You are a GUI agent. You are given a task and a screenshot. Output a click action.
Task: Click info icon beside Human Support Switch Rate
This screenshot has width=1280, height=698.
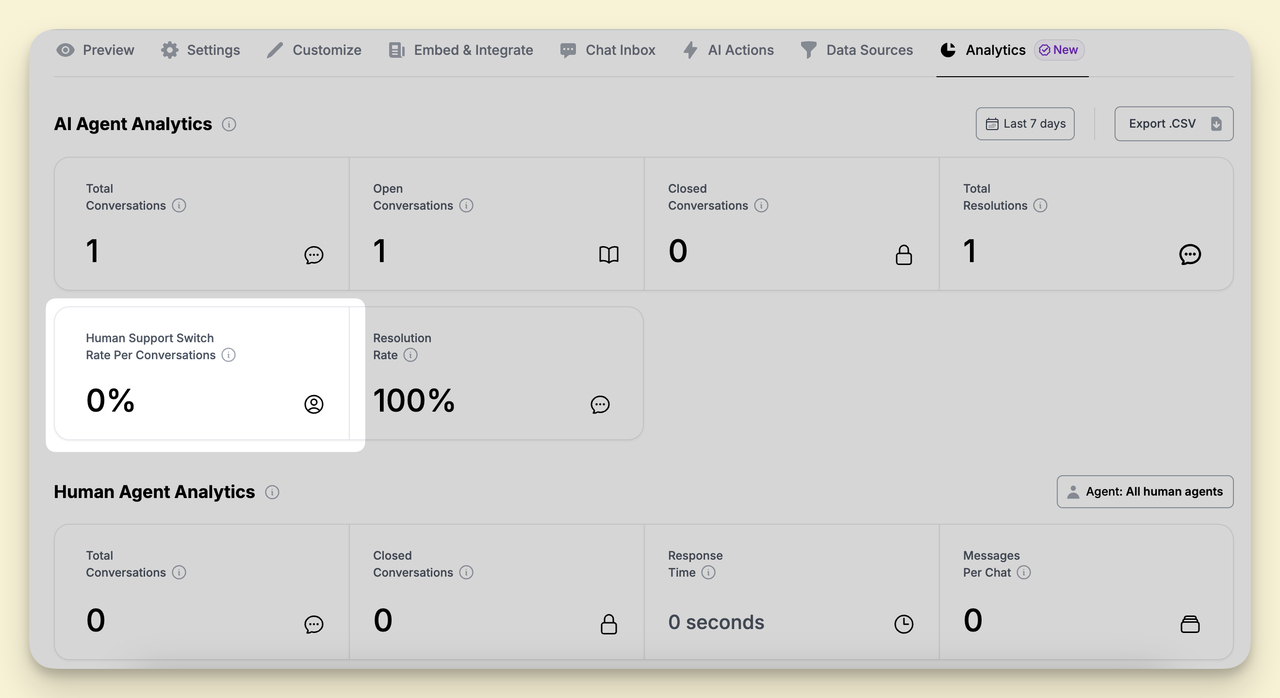(228, 355)
